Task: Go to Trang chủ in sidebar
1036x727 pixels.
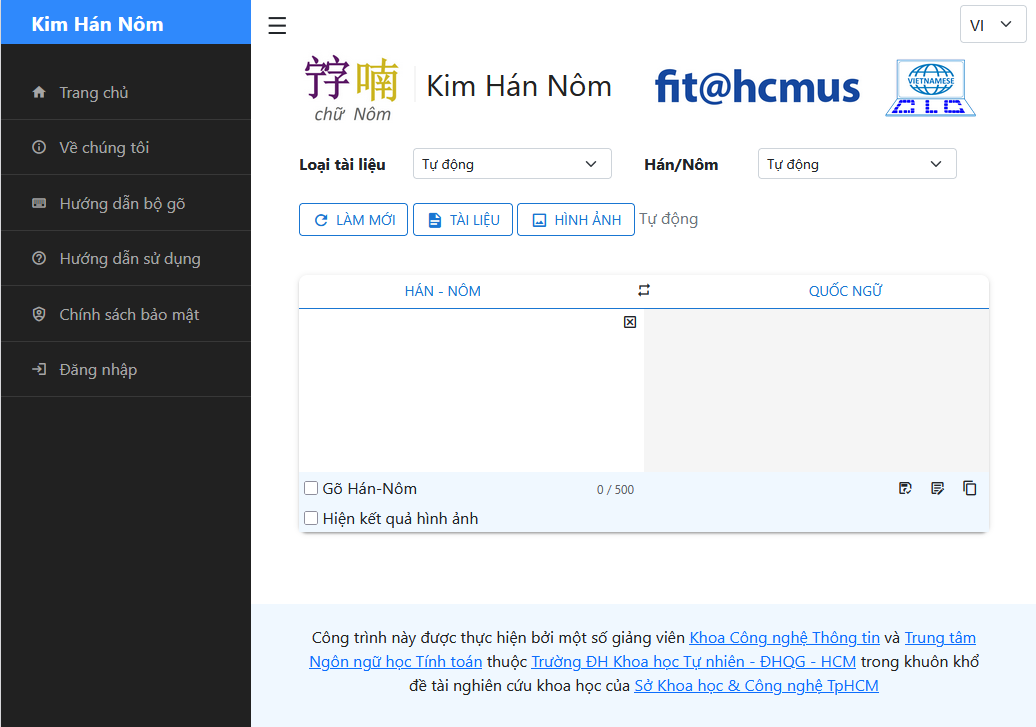Action: [x=93, y=93]
